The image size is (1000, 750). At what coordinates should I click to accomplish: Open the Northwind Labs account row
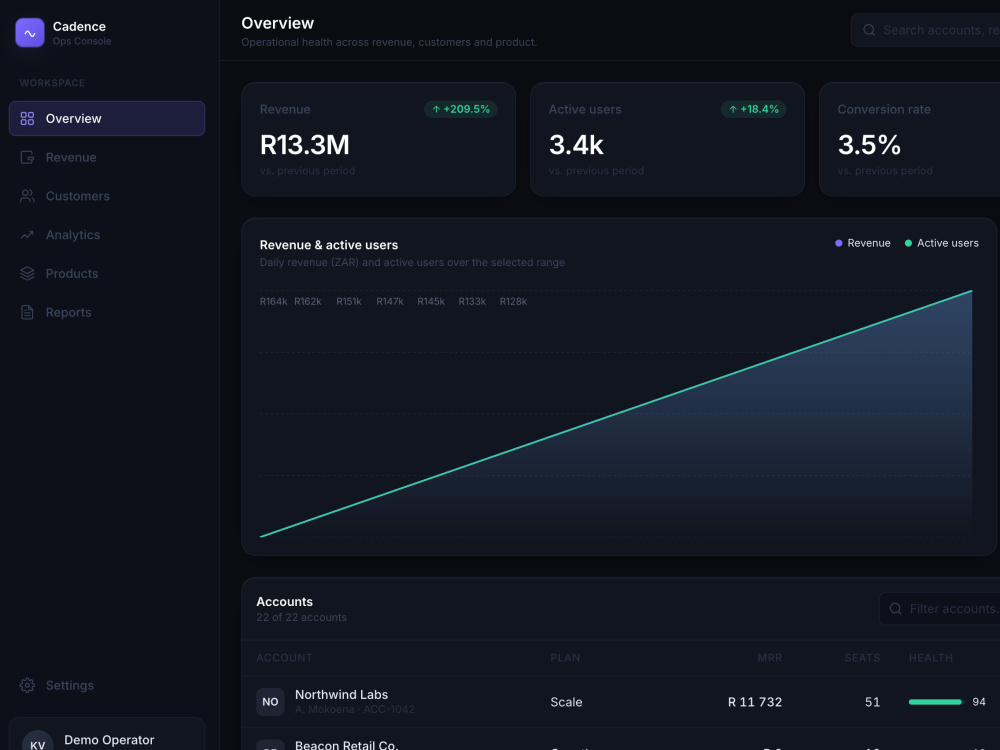click(x=621, y=702)
